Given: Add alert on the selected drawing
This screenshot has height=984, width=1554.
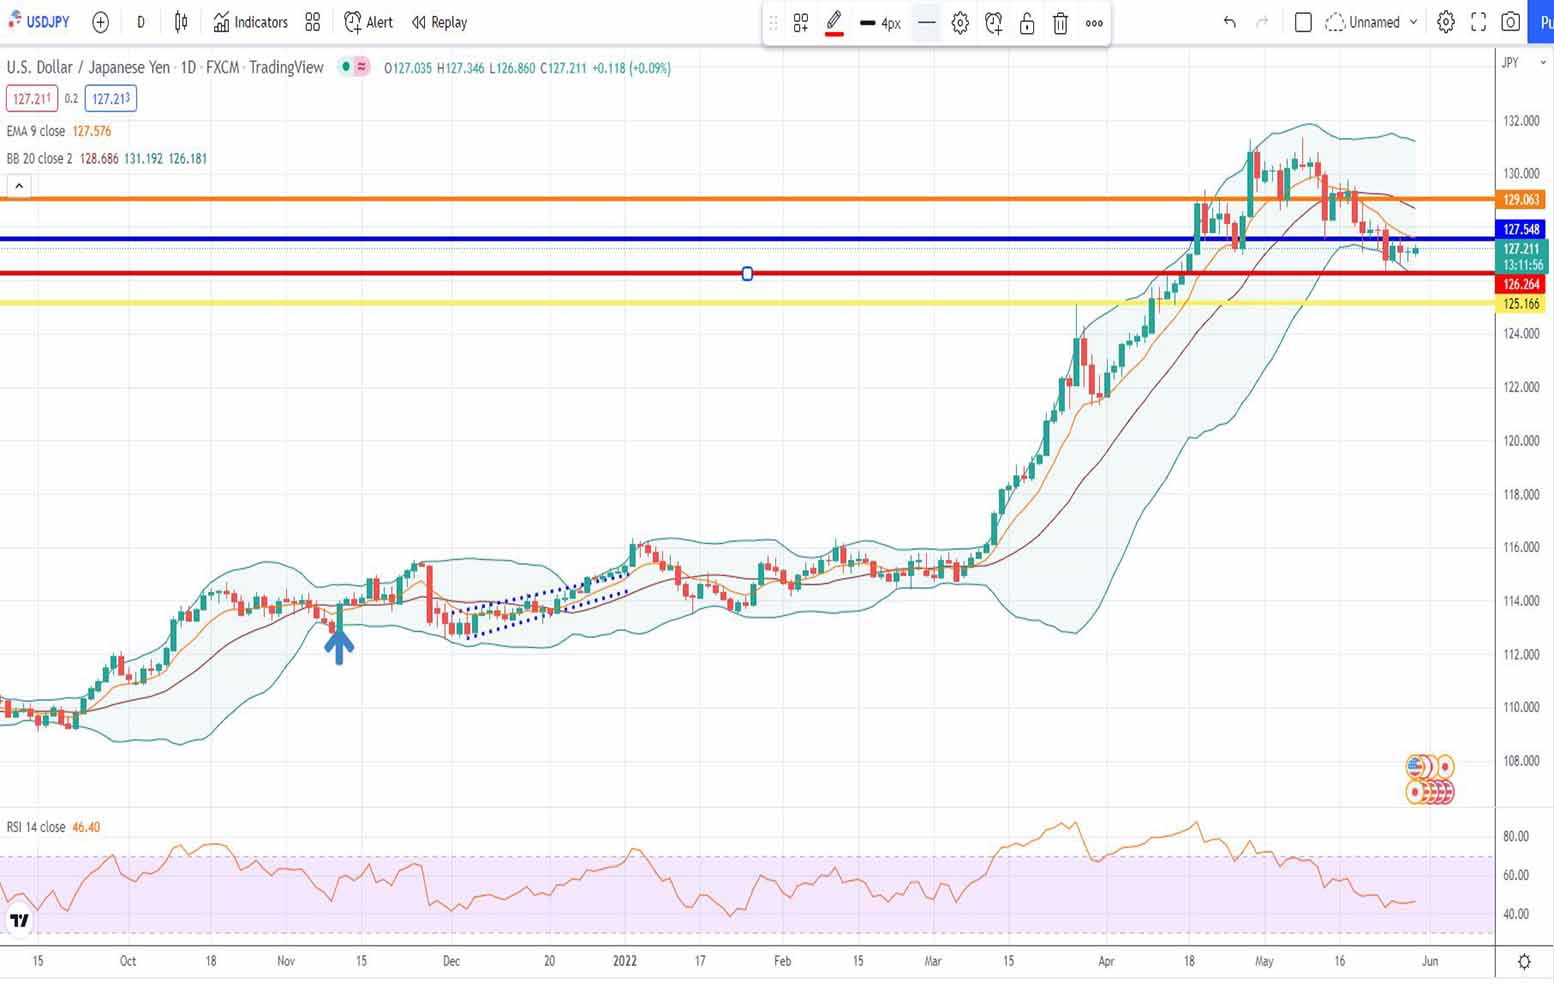Looking at the screenshot, I should coord(993,23).
